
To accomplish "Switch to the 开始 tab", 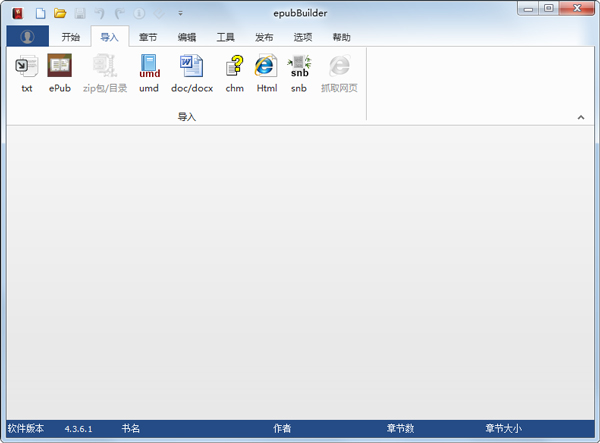I will click(70, 37).
